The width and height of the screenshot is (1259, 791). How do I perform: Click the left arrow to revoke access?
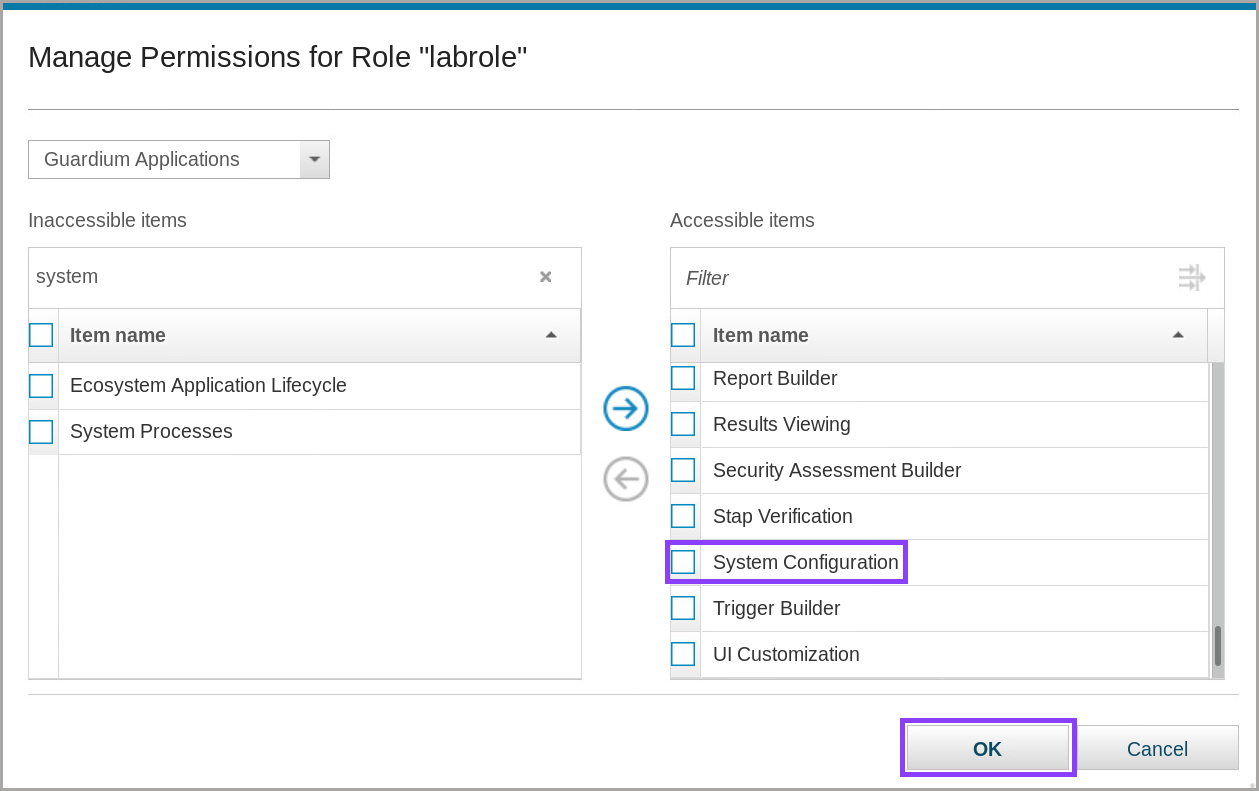coord(626,479)
